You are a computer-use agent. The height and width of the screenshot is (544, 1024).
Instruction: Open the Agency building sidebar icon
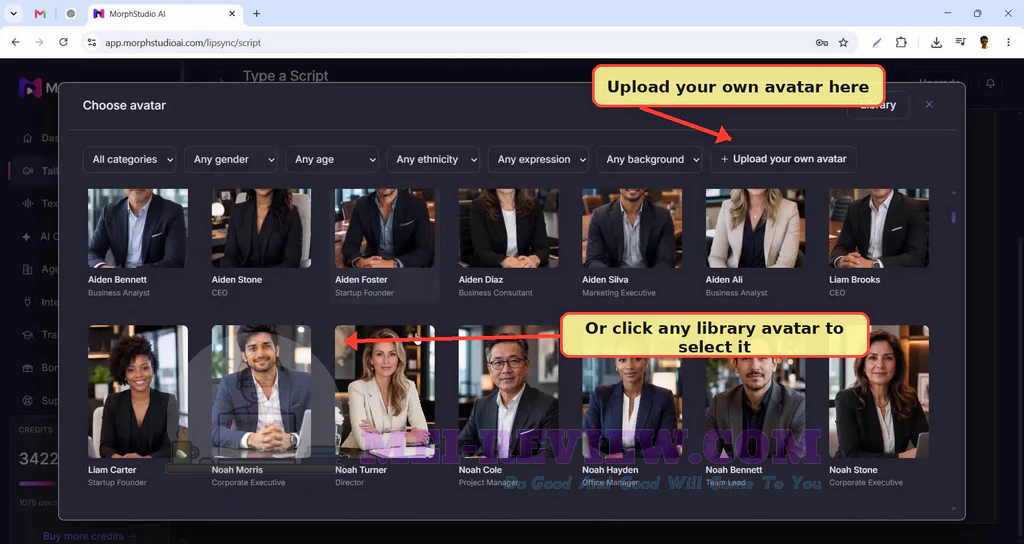pos(27,269)
